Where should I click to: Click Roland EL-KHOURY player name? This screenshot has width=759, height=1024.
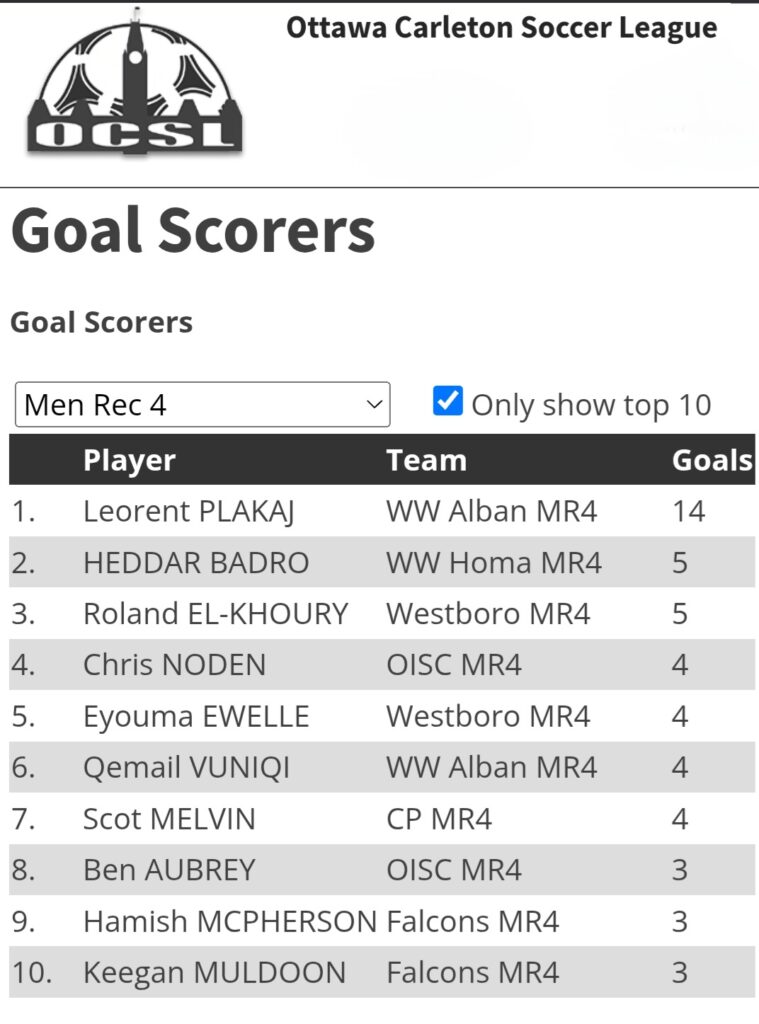point(216,614)
